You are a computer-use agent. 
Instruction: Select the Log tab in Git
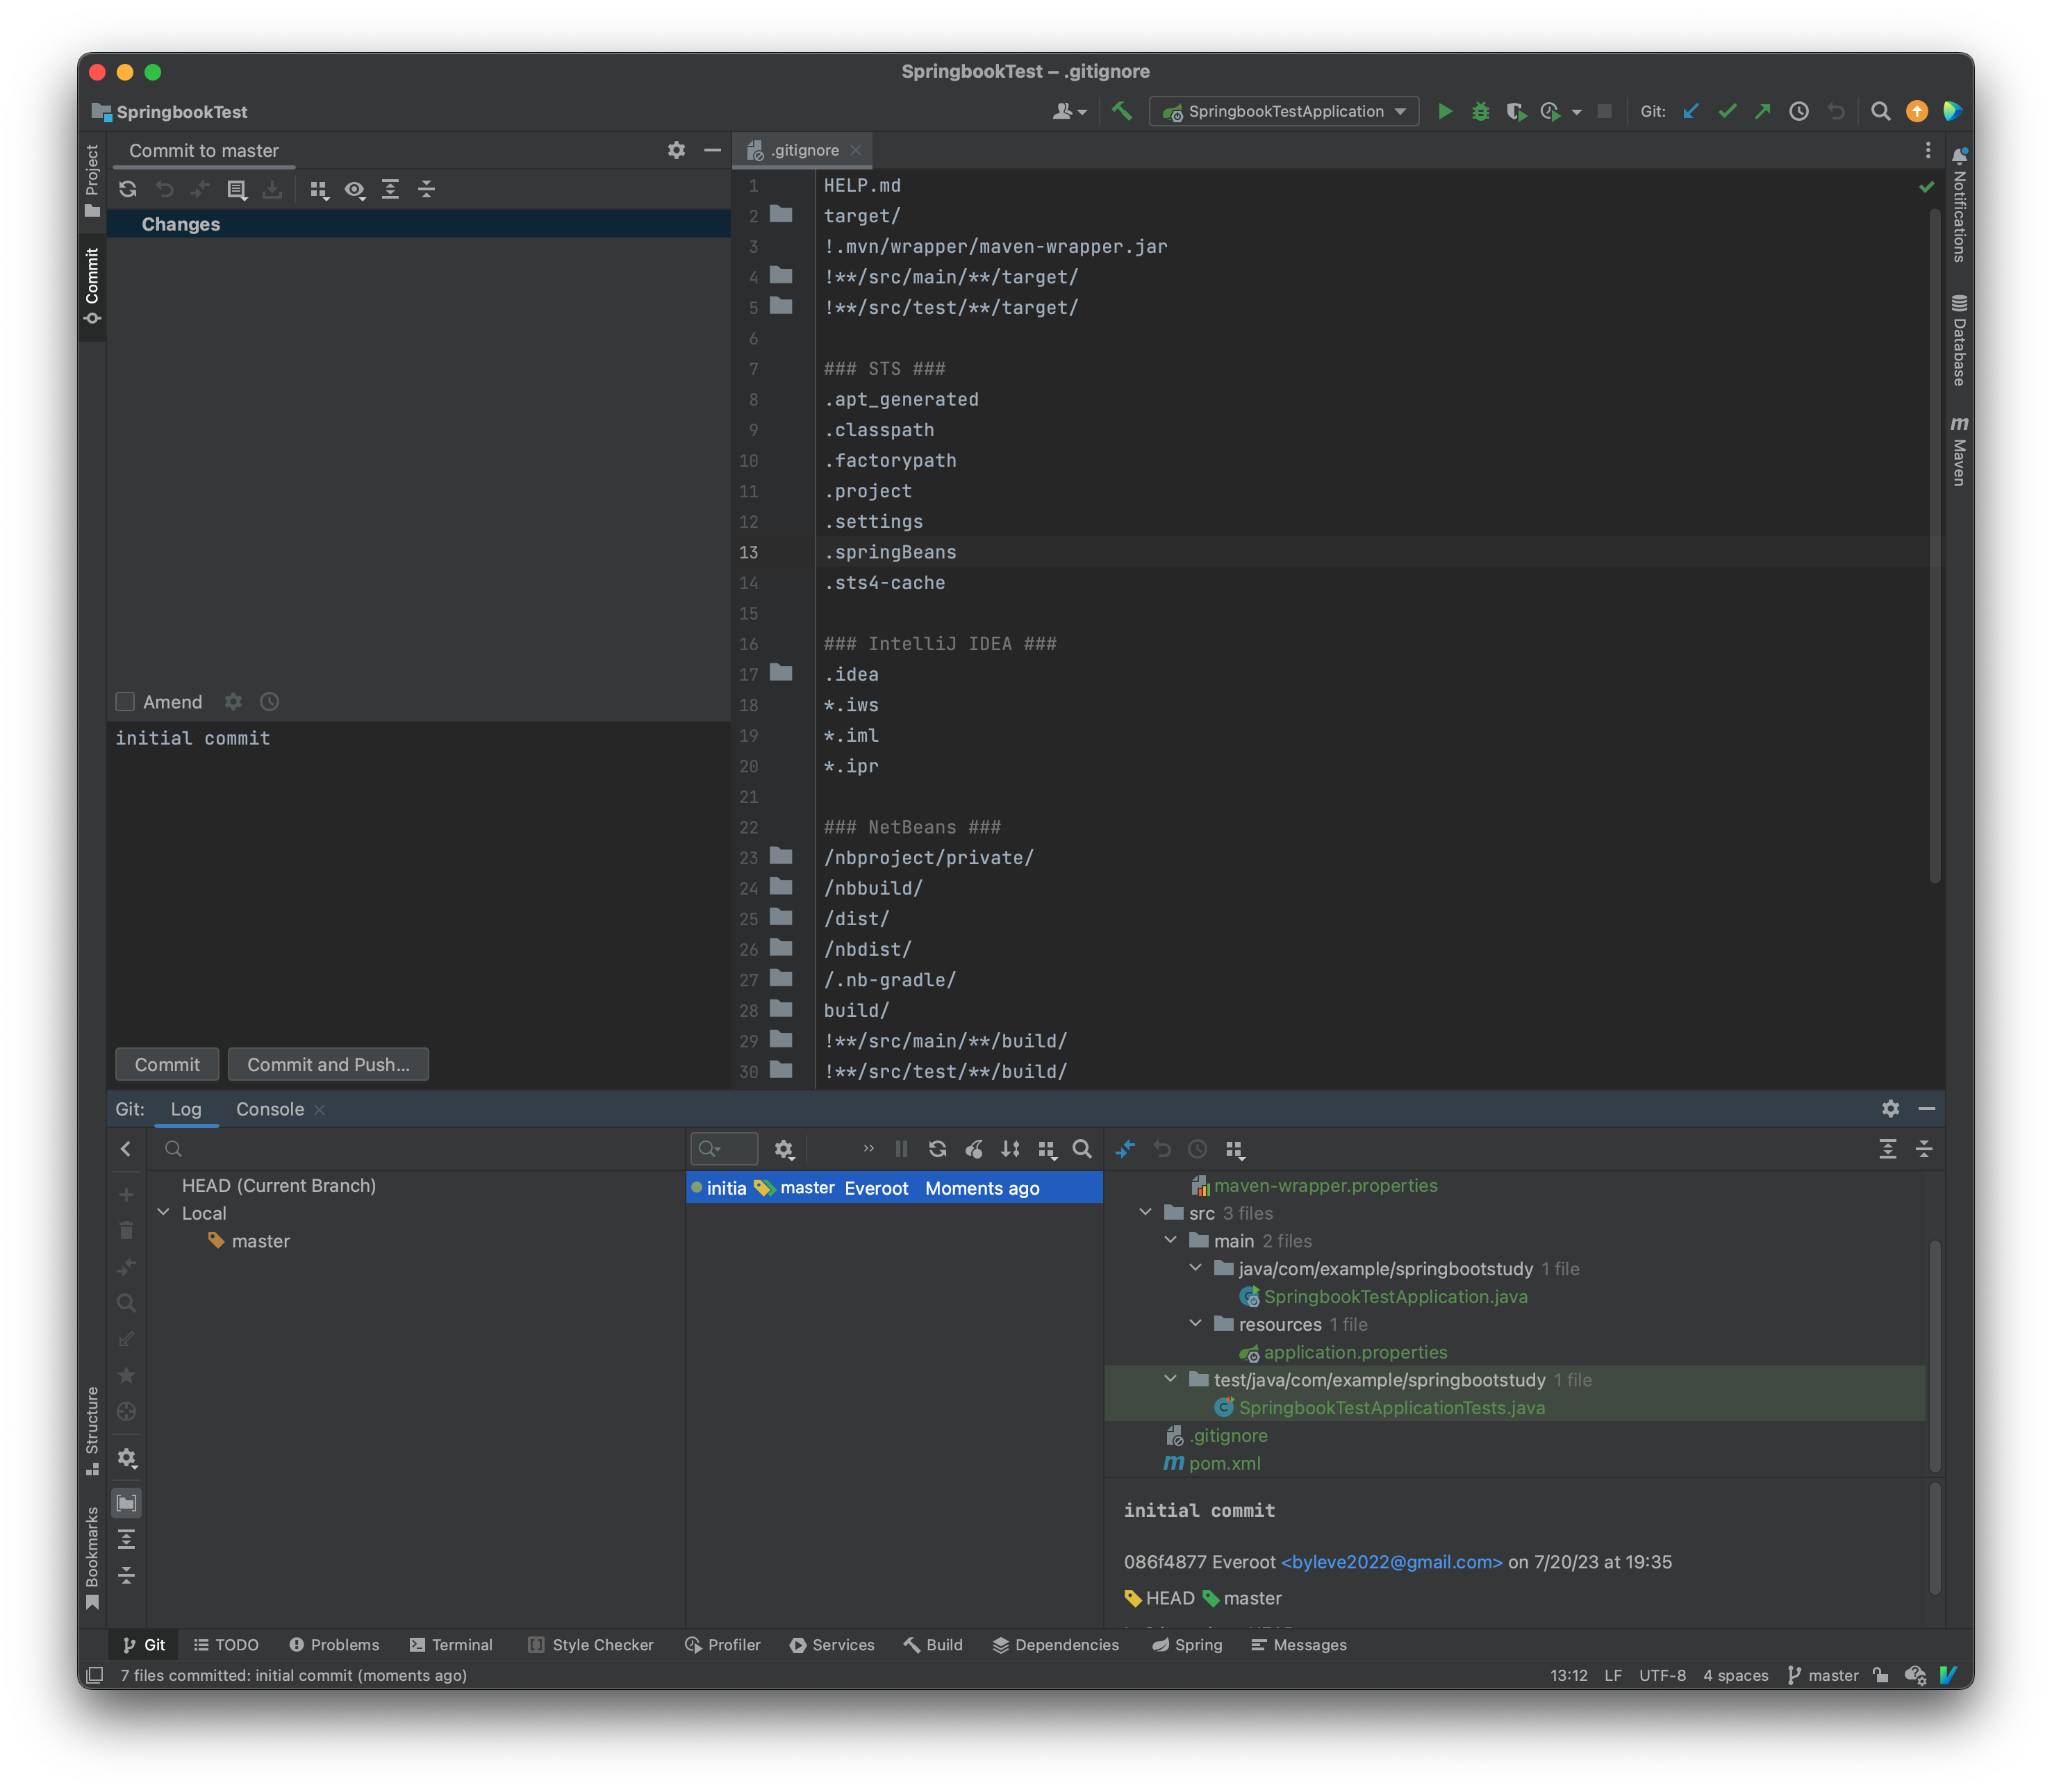click(186, 1109)
